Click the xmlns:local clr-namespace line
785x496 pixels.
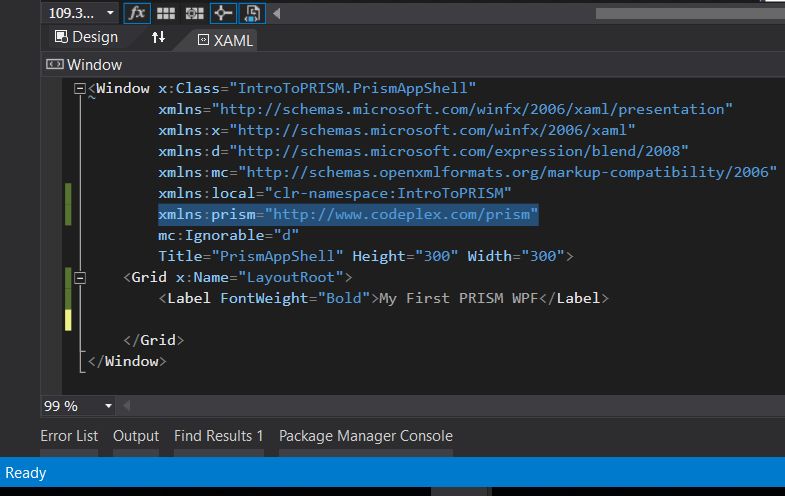[x=335, y=194]
